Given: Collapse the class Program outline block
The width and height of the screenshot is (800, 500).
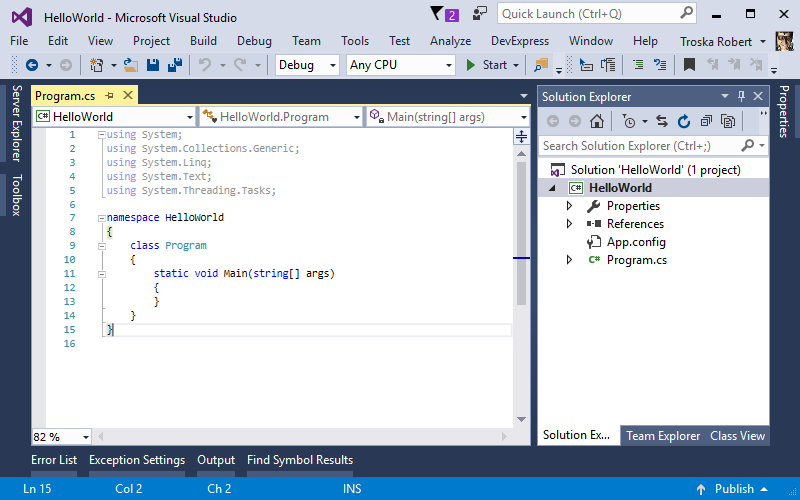Looking at the screenshot, I should tap(102, 246).
